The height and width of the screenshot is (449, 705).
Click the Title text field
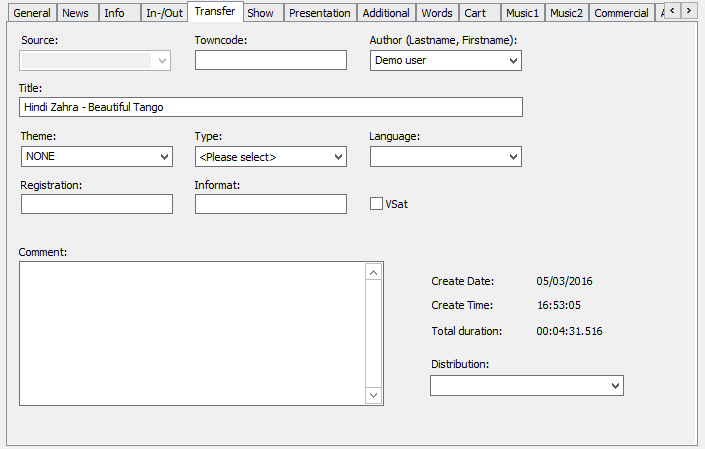[270, 107]
